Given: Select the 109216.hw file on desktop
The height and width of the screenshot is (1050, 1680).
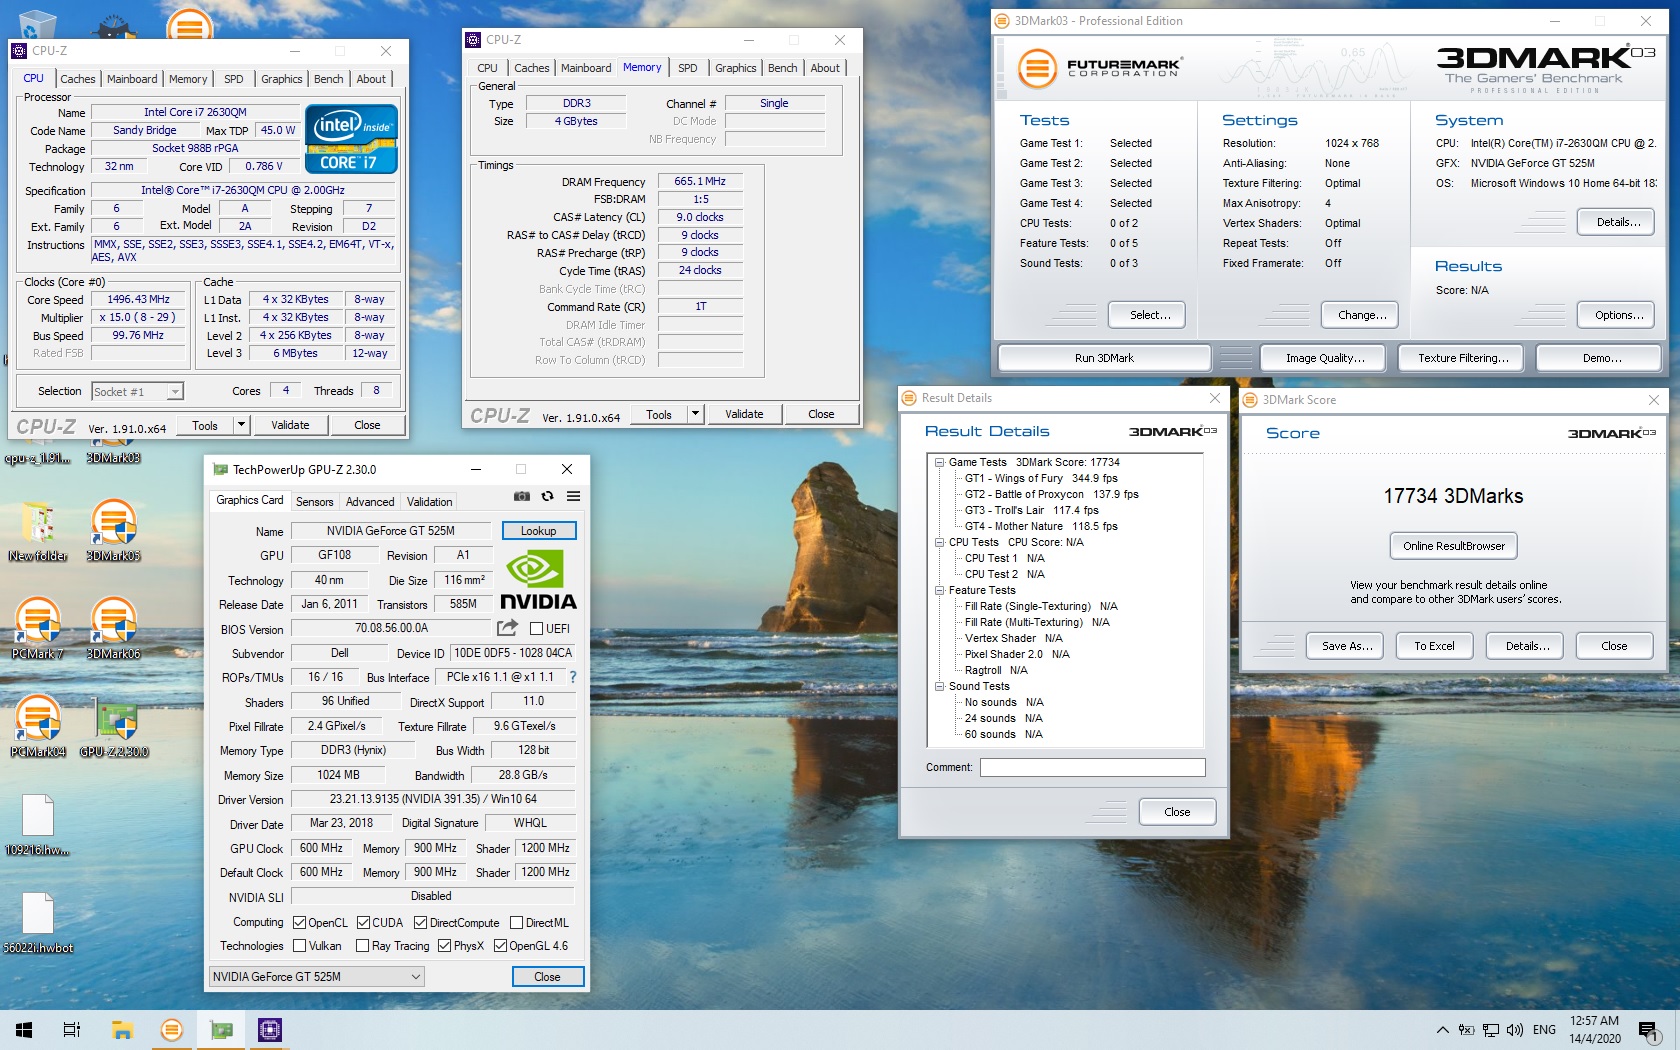Looking at the screenshot, I should (x=37, y=825).
